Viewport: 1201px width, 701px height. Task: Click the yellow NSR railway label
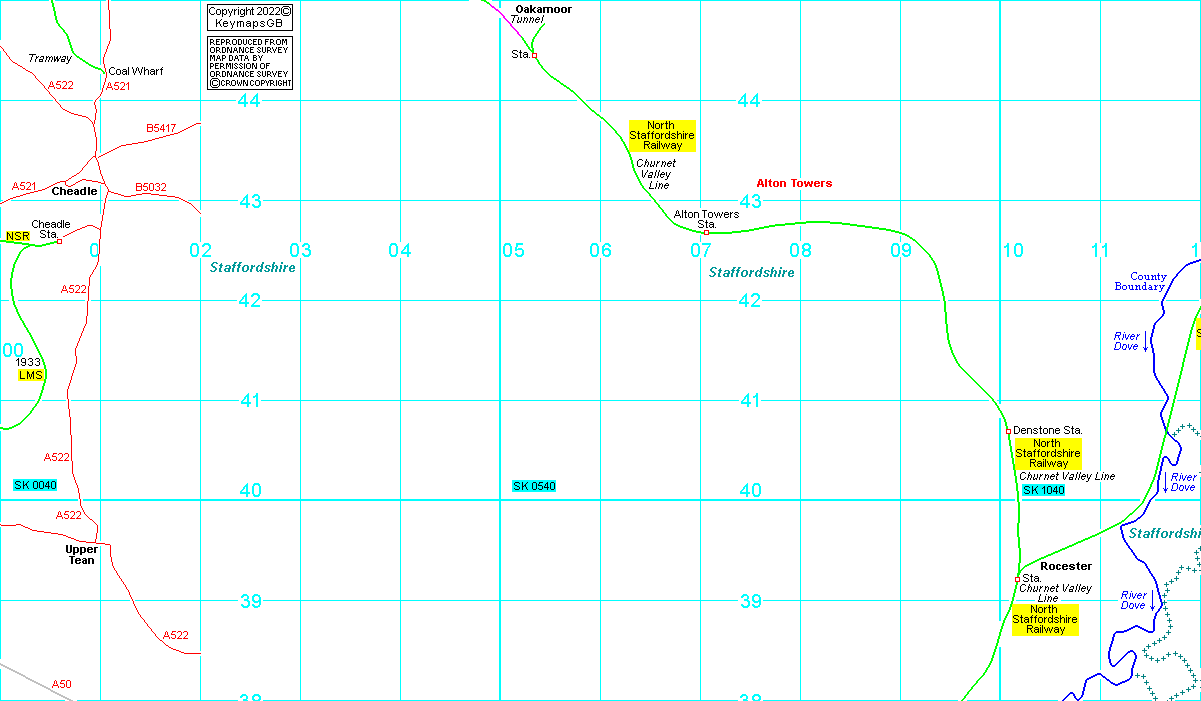point(17,237)
